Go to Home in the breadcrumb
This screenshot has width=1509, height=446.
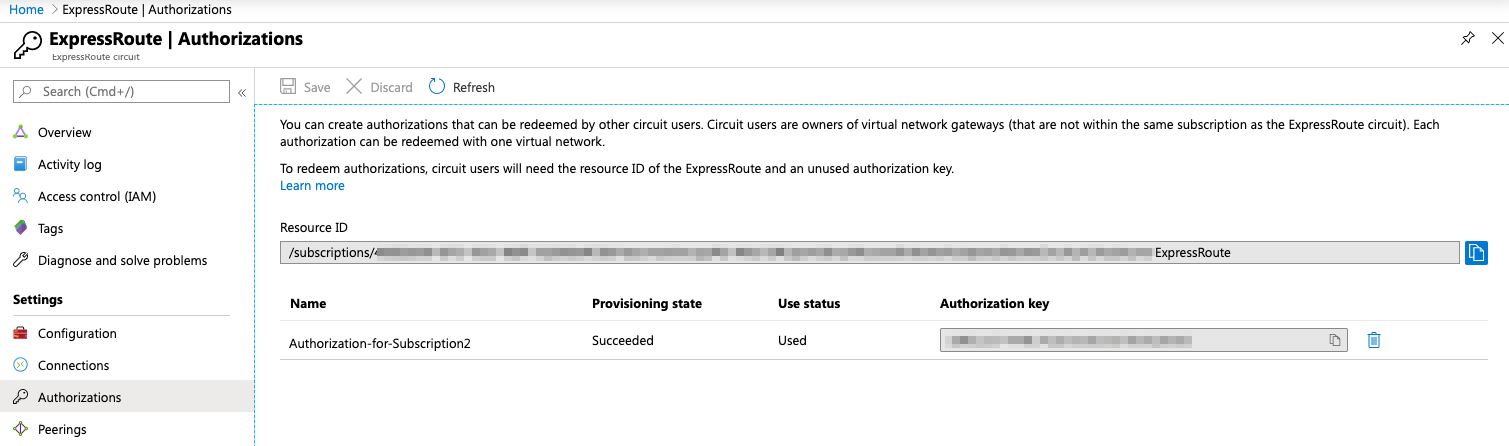coord(26,10)
